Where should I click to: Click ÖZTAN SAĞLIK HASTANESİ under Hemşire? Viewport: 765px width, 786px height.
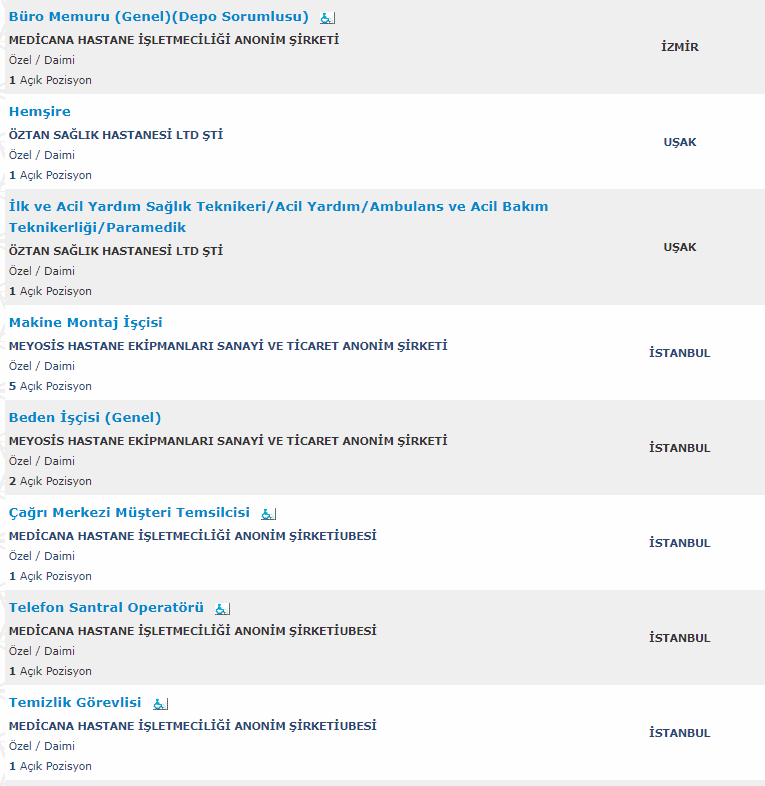pos(116,135)
